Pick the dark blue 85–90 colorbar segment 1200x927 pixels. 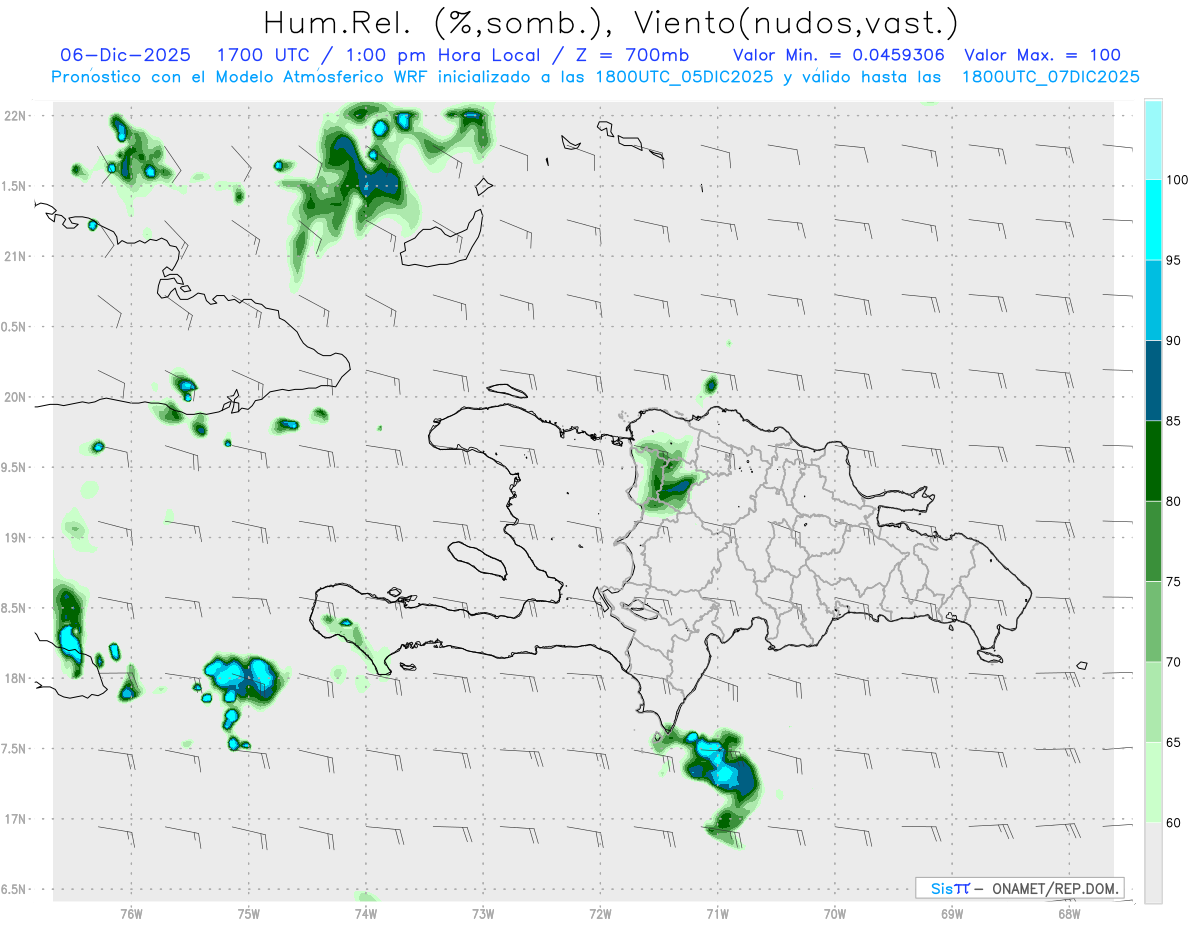[x=1153, y=380]
